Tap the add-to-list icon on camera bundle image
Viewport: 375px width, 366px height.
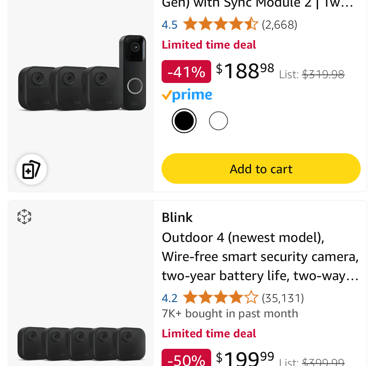tap(31, 169)
